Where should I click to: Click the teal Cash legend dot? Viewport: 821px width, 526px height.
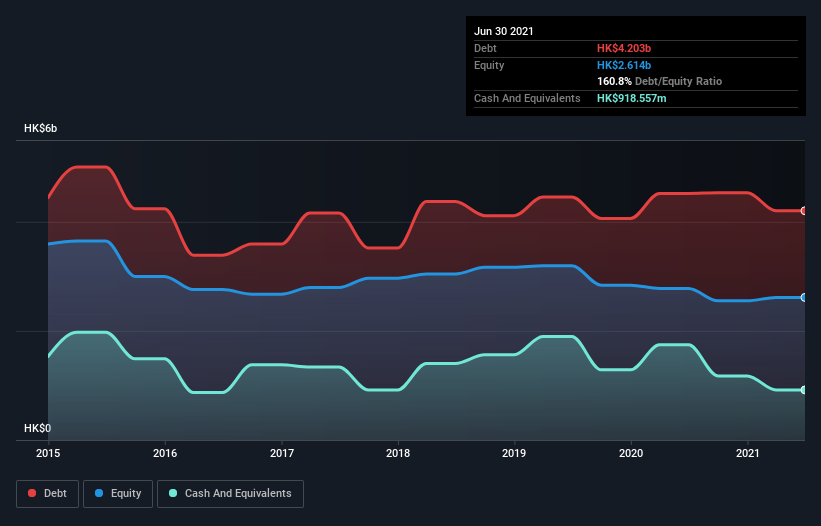click(x=173, y=493)
